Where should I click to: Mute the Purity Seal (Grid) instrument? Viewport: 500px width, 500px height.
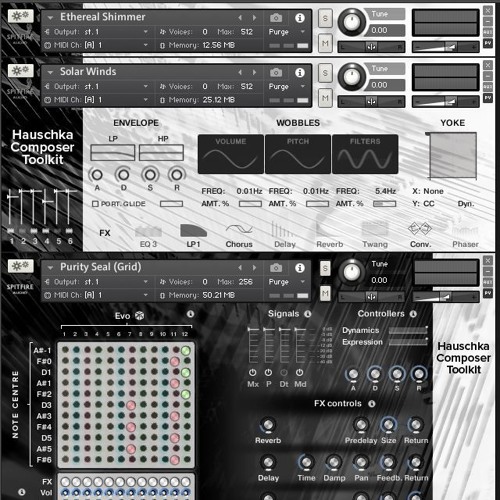coord(325,293)
